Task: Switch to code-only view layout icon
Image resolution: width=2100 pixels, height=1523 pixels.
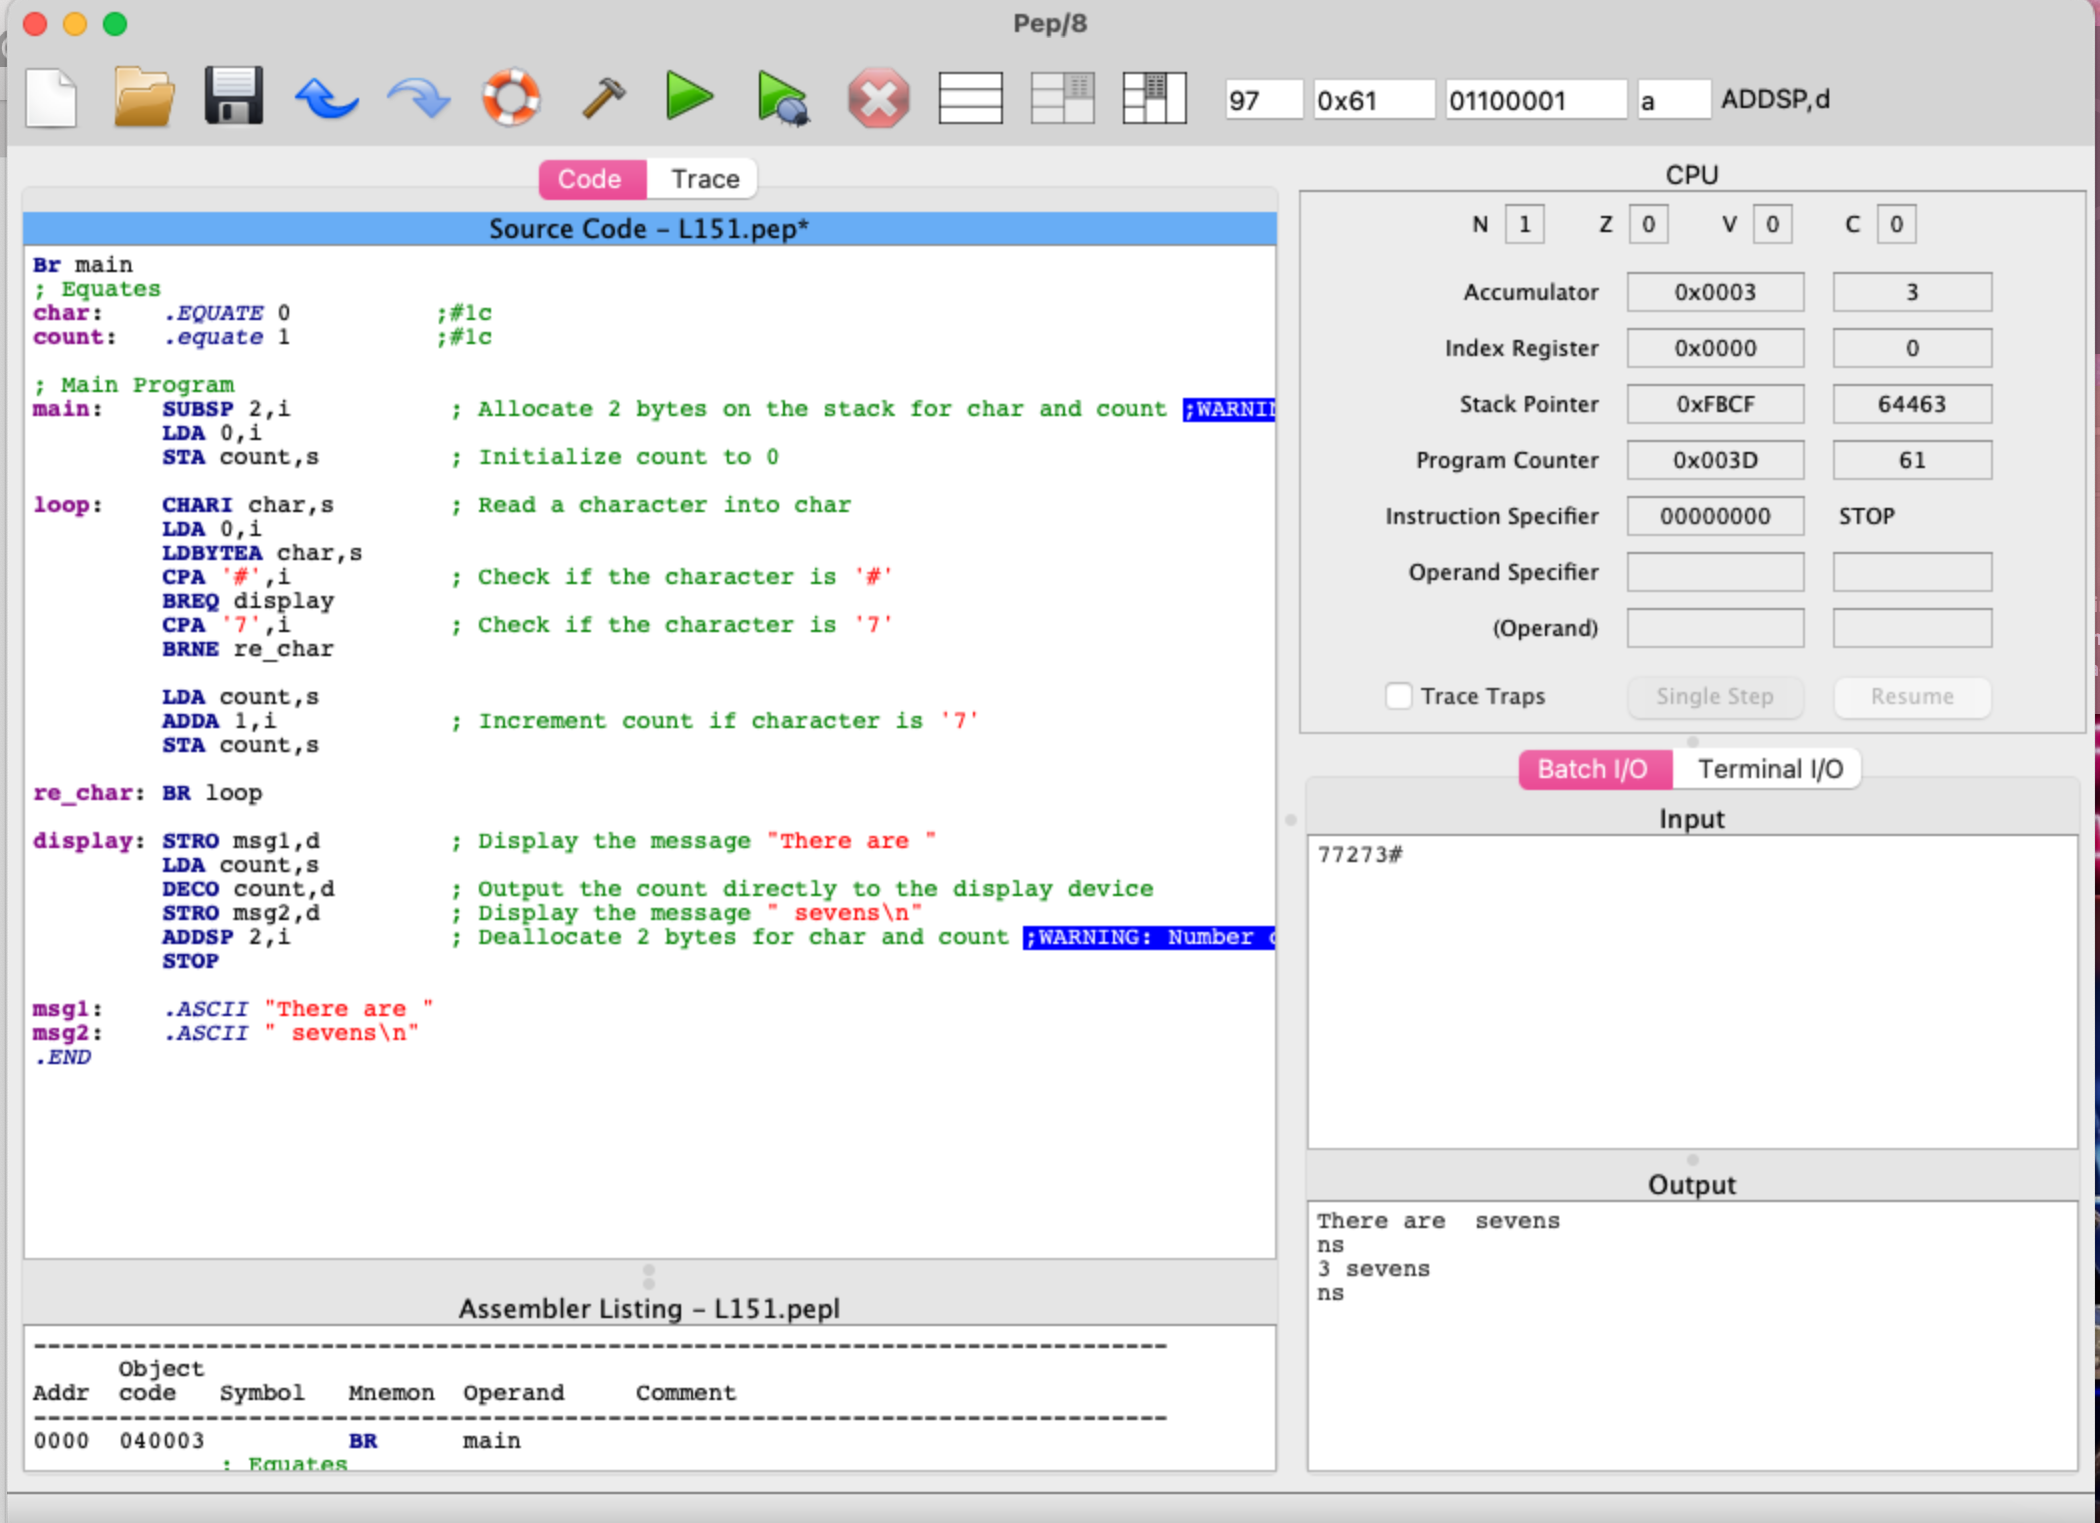Action: coord(970,99)
